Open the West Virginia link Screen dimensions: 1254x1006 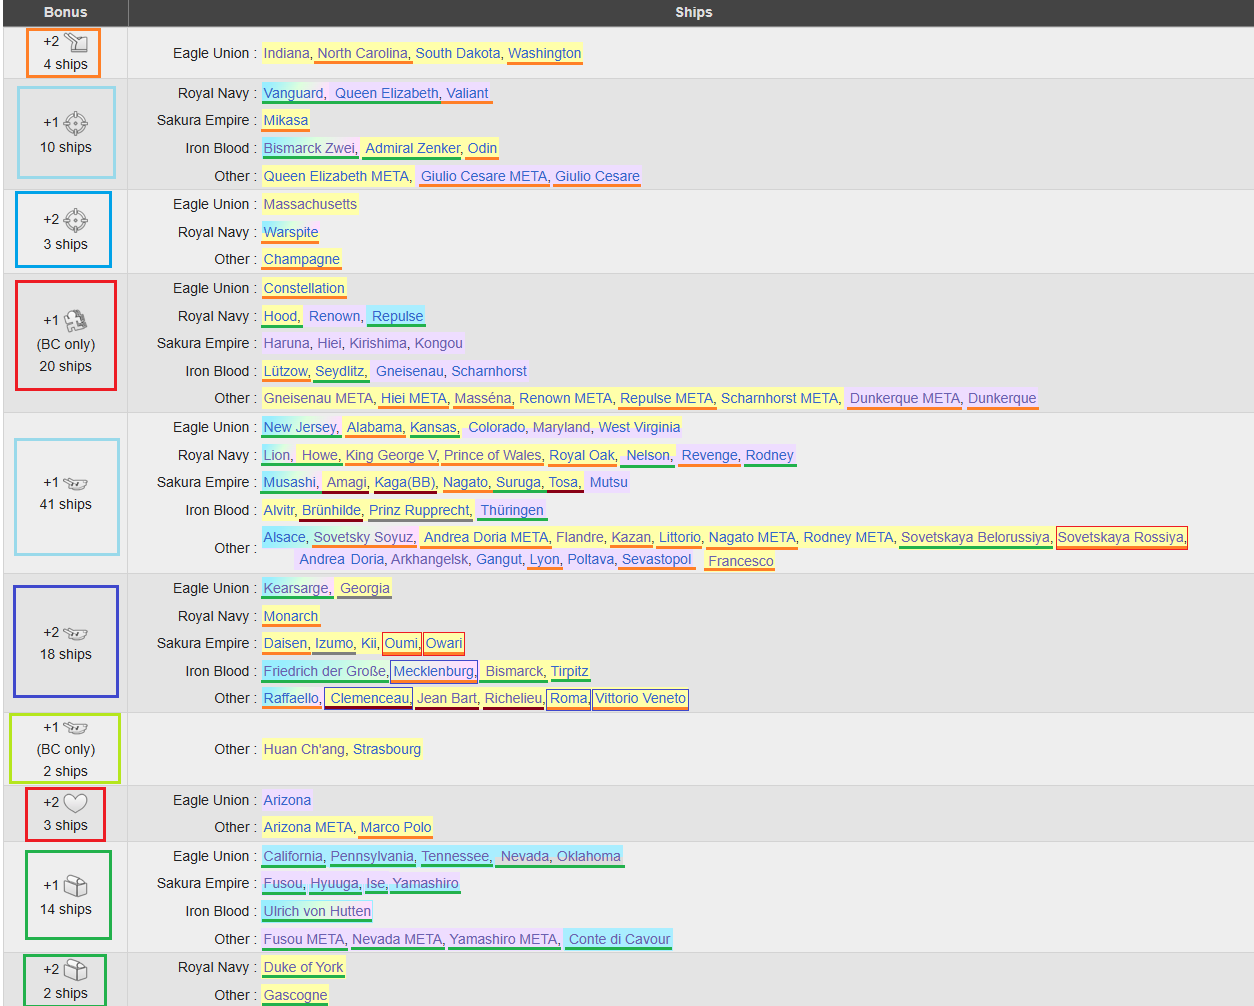click(x=639, y=427)
